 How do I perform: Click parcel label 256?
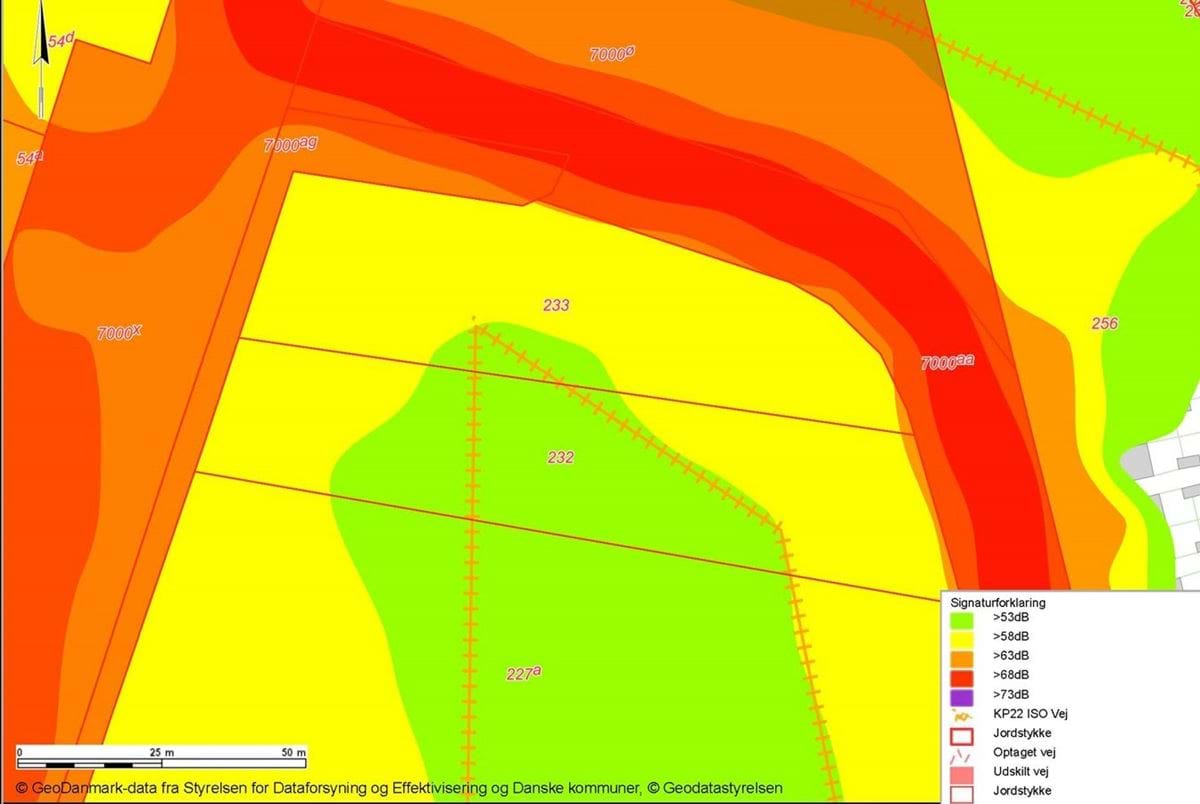(1104, 323)
